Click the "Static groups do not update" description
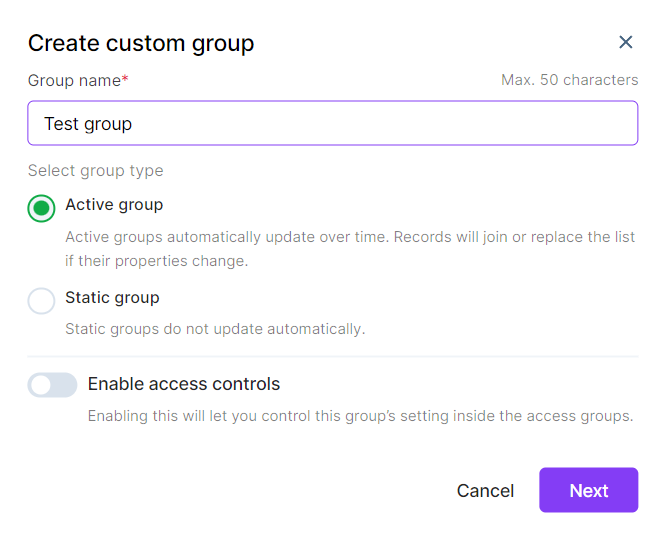 [215, 329]
